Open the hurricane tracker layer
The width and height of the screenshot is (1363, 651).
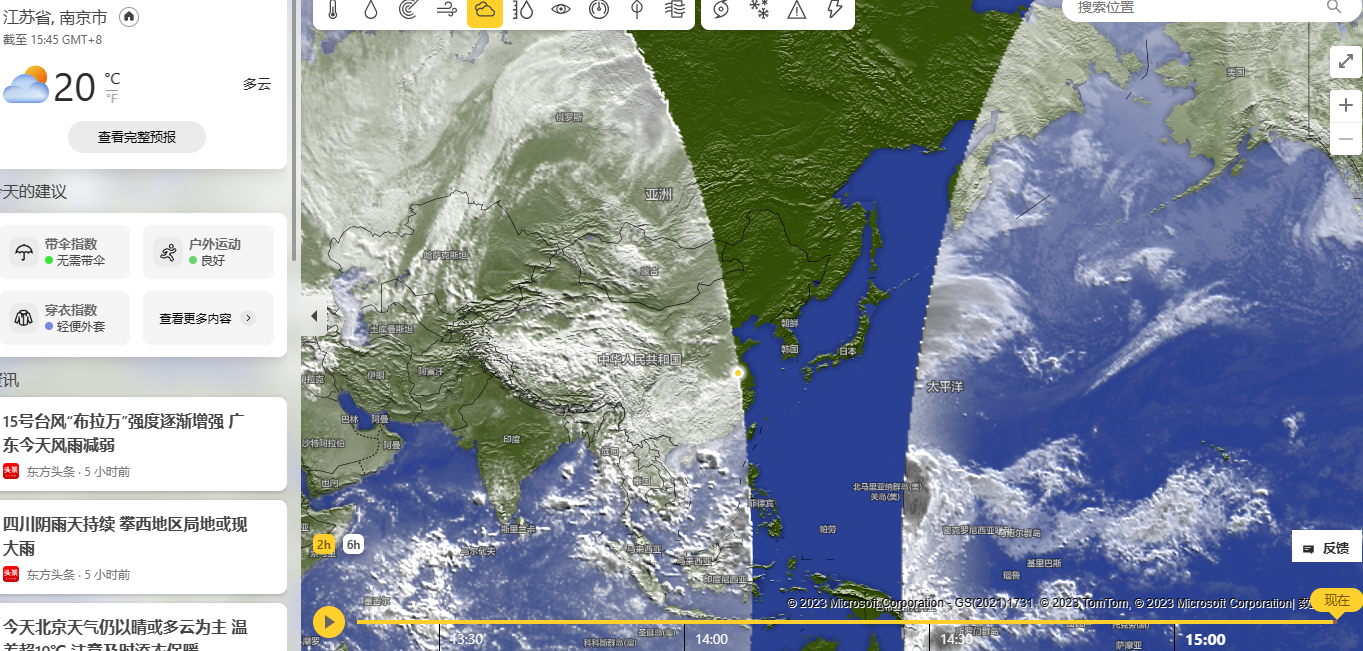click(721, 10)
